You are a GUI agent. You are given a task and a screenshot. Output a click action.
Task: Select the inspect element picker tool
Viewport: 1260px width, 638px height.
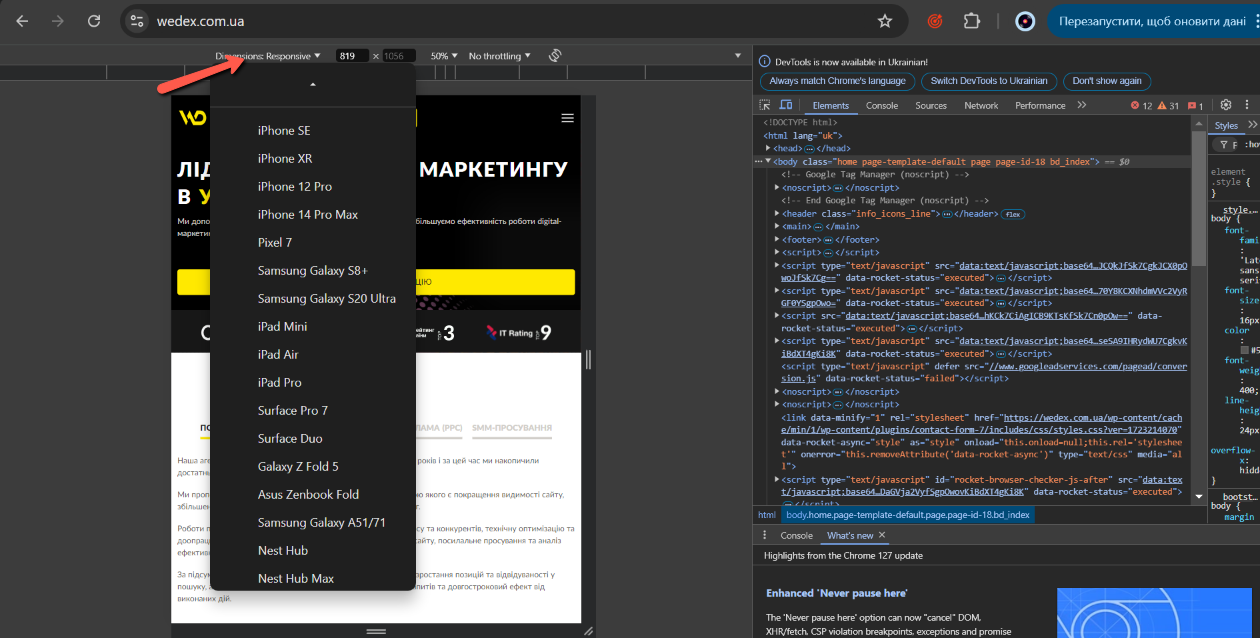coord(765,105)
